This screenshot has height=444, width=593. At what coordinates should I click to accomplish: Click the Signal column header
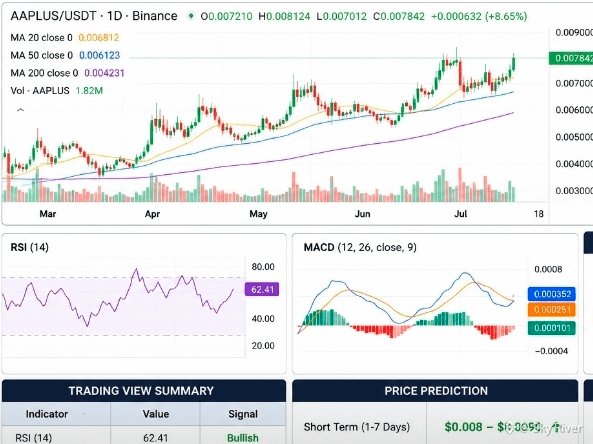[x=243, y=414]
